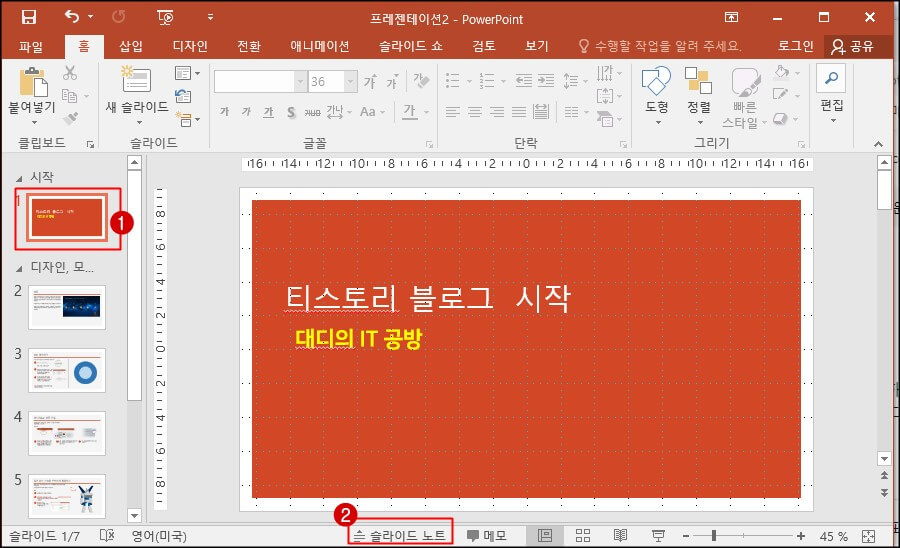The height and width of the screenshot is (548, 900).
Task: Select the 대디의 IT 공방 subtitle text
Action: point(359,339)
